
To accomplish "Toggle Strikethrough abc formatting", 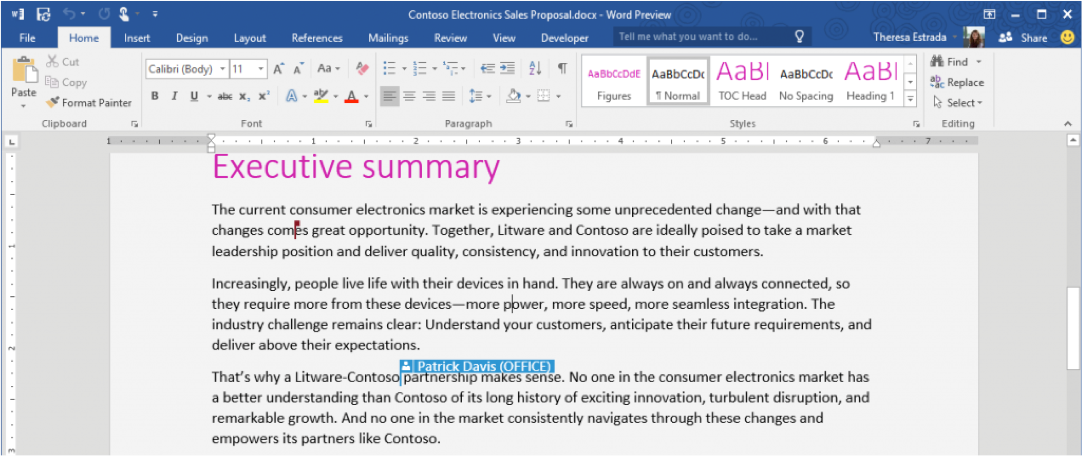I will pos(225,97).
